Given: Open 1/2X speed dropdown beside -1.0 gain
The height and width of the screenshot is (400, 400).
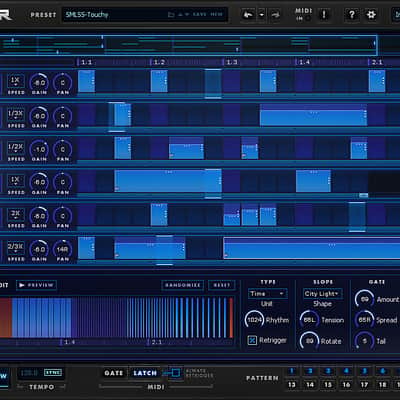Looking at the screenshot, I should pyautogui.click(x=16, y=147).
